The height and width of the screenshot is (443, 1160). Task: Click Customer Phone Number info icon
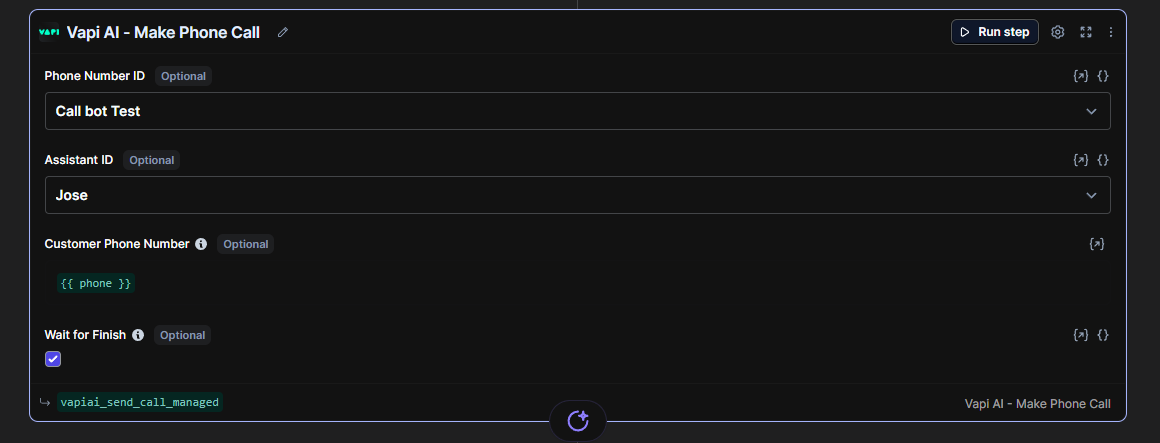(x=201, y=244)
